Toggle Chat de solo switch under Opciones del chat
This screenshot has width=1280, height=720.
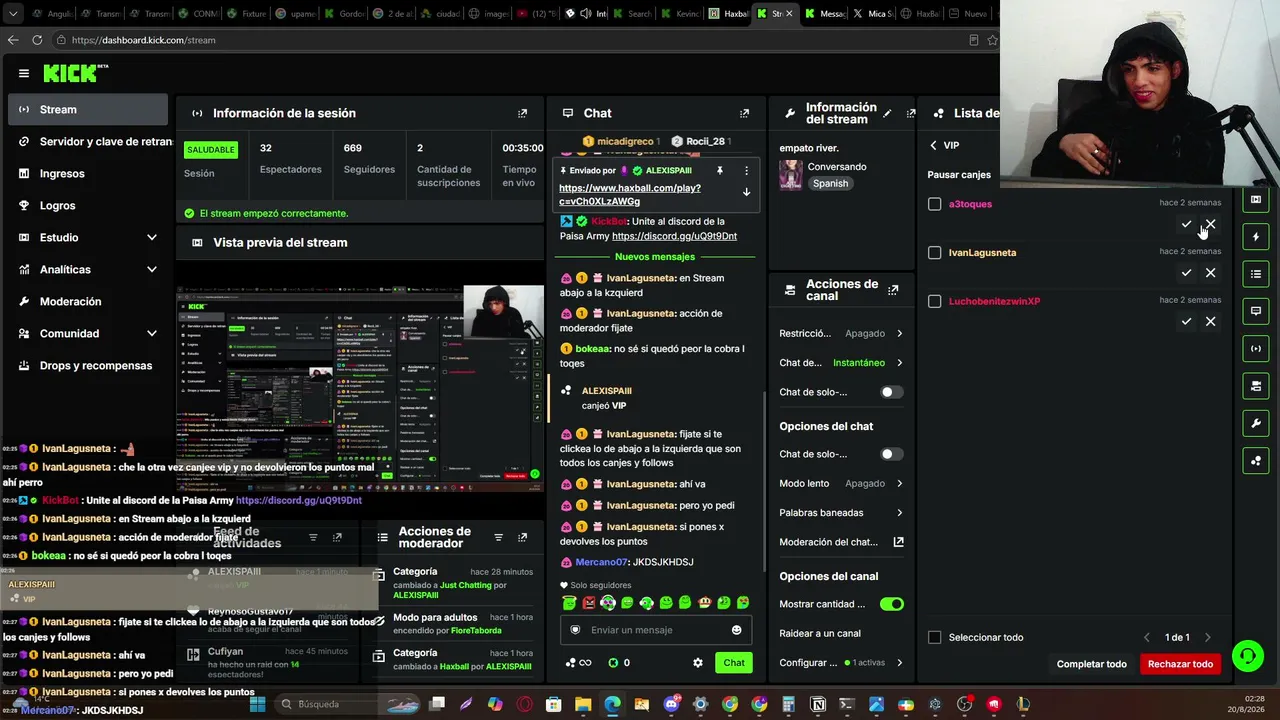(x=891, y=454)
